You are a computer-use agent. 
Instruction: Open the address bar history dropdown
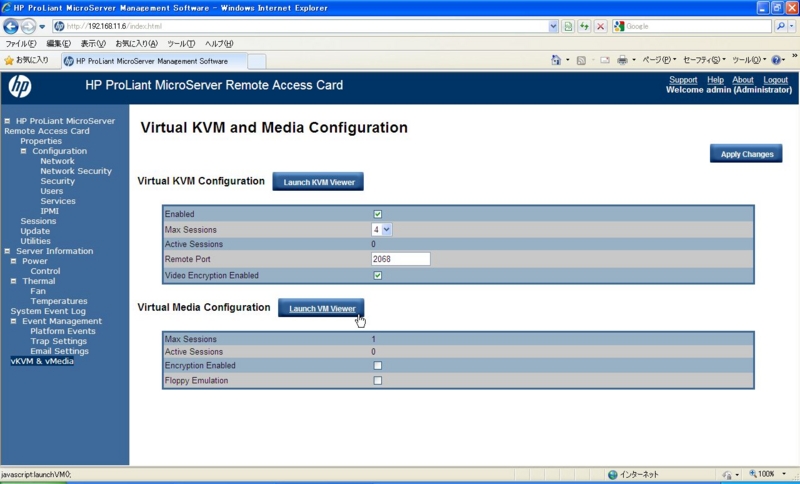pos(554,27)
